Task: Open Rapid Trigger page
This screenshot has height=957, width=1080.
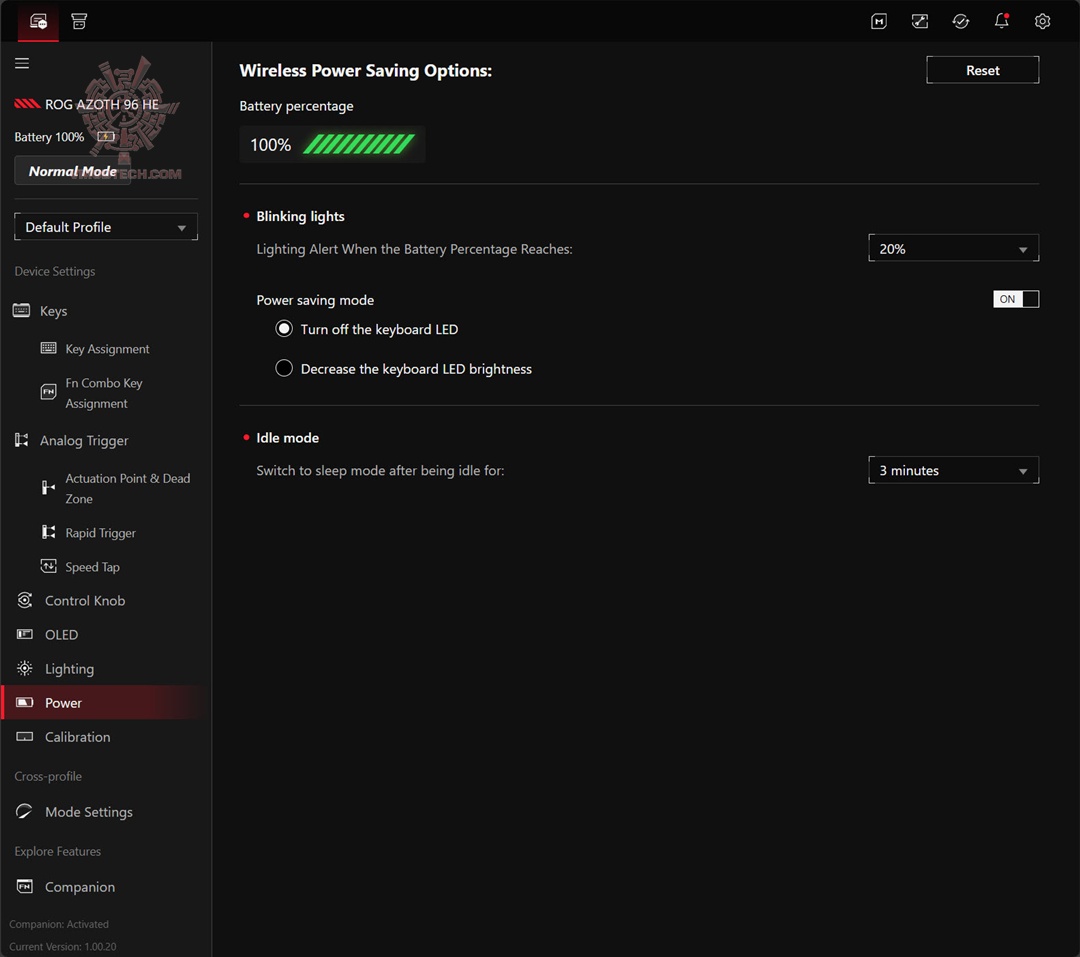Action: 101,533
